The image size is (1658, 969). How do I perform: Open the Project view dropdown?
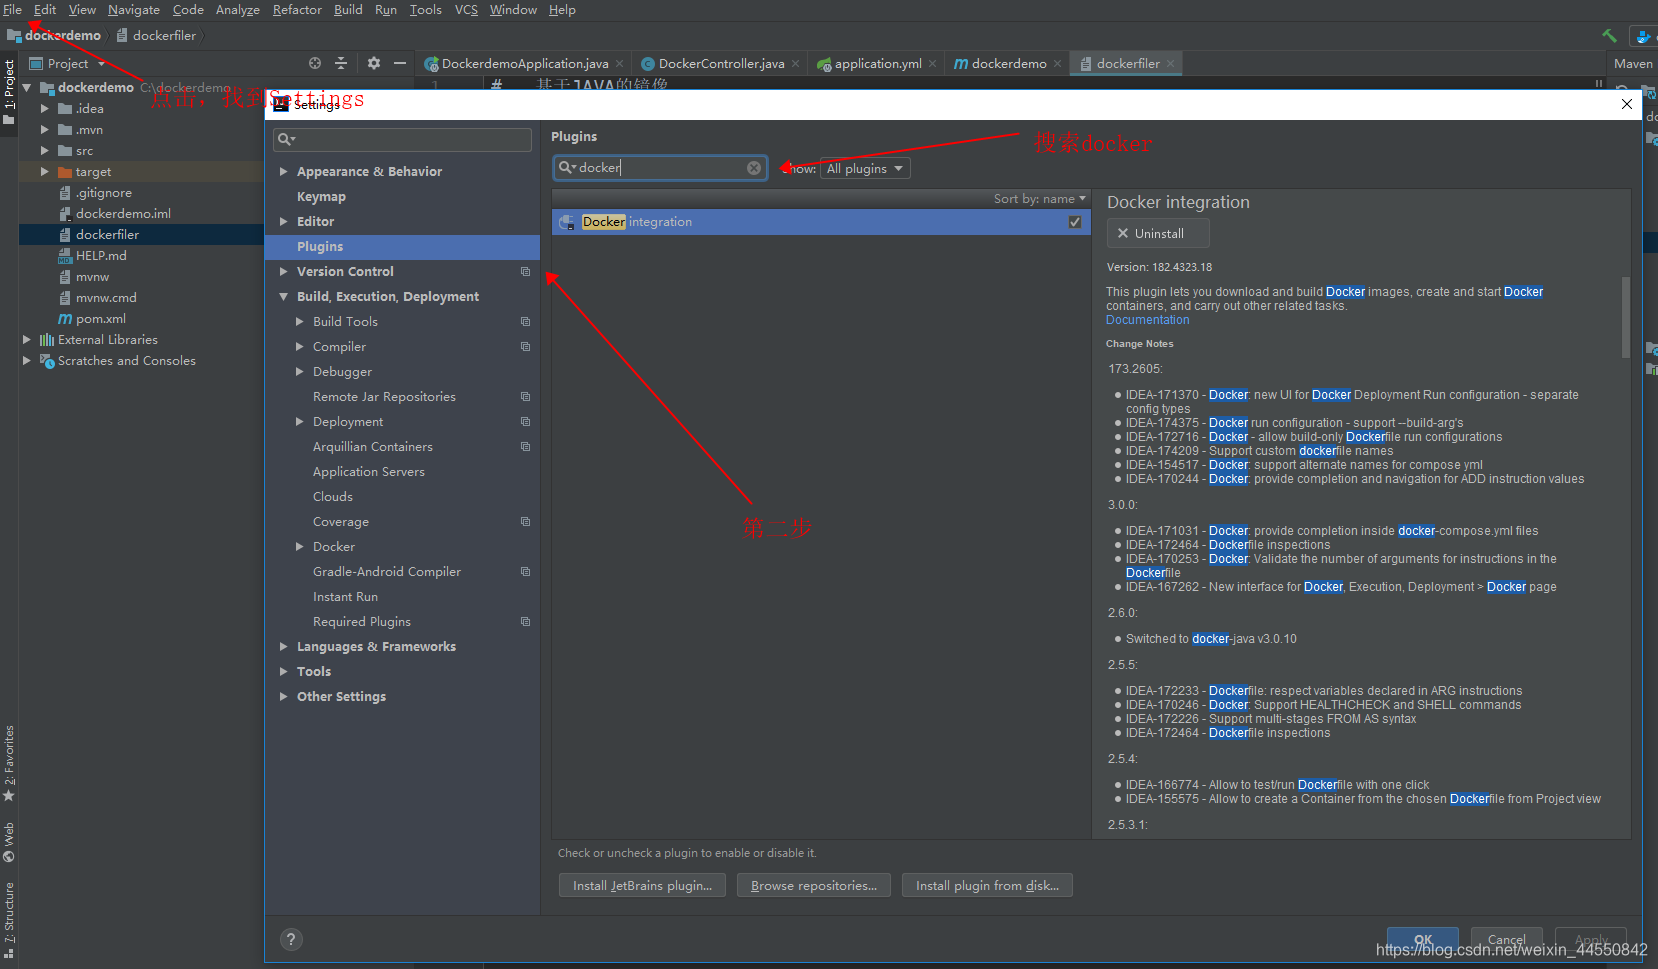(x=68, y=63)
